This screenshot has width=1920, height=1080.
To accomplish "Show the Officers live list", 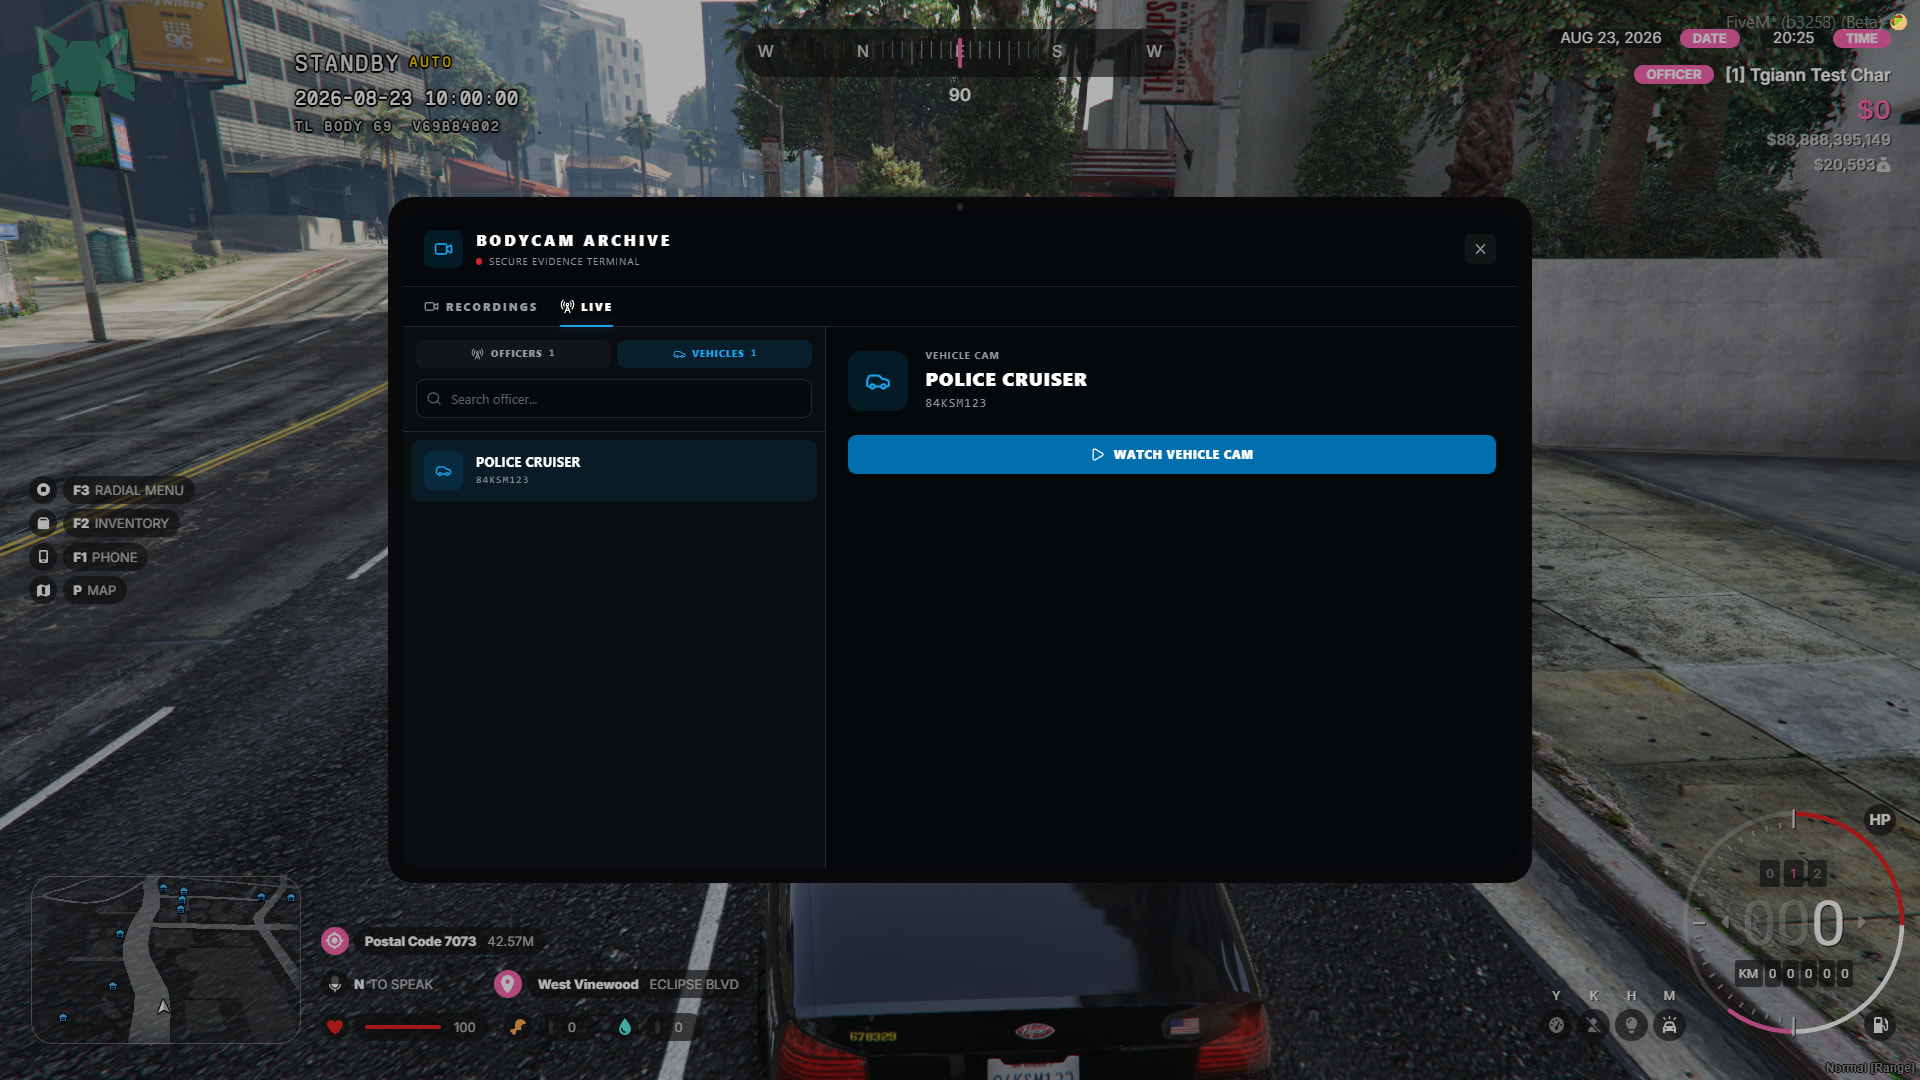I will coord(513,354).
